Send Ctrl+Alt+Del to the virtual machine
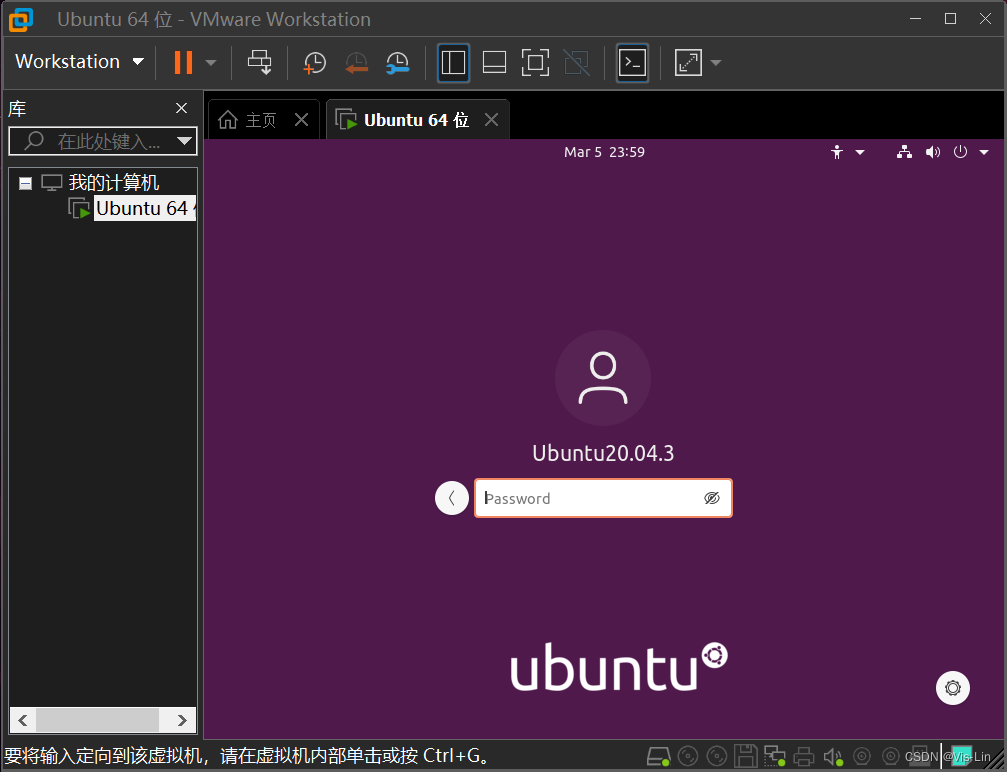1007x772 pixels. click(259, 62)
